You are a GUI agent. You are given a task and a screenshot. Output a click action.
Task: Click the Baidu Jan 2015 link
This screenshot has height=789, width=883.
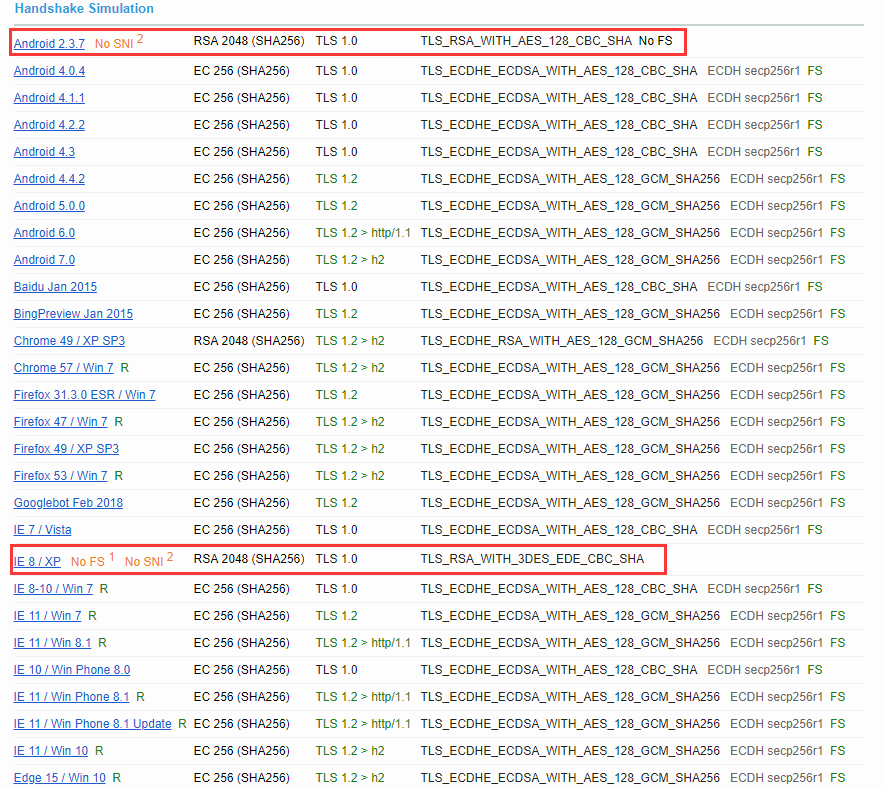point(55,287)
